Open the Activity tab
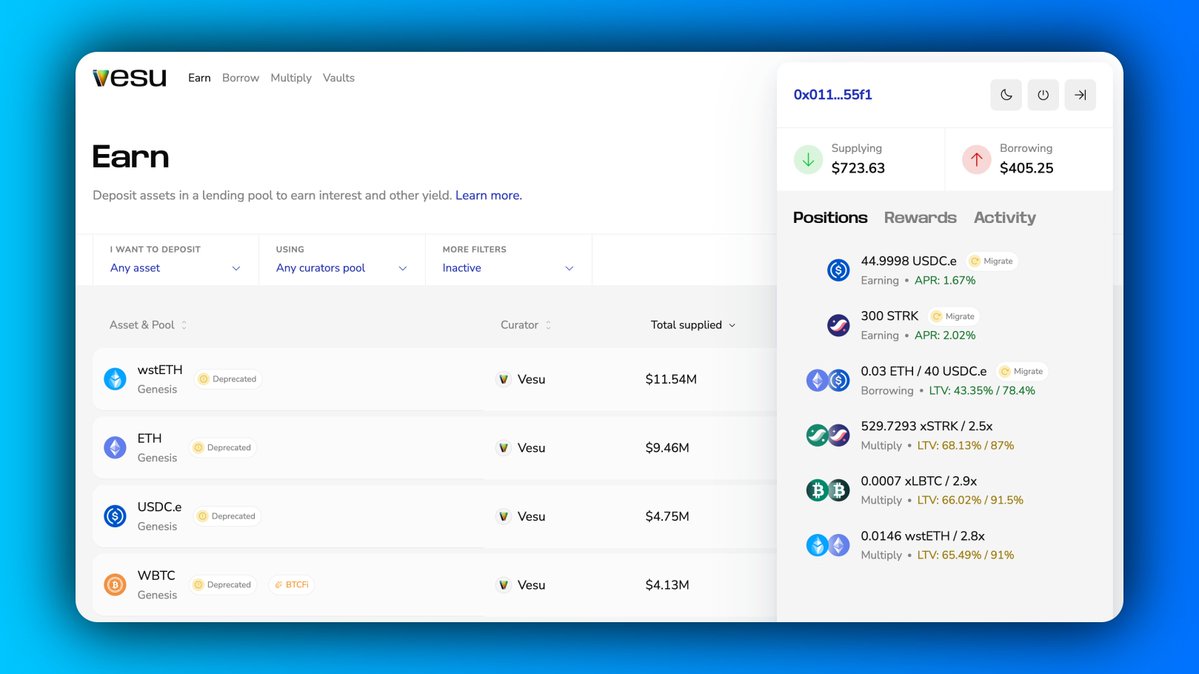The width and height of the screenshot is (1199, 674). [1004, 217]
